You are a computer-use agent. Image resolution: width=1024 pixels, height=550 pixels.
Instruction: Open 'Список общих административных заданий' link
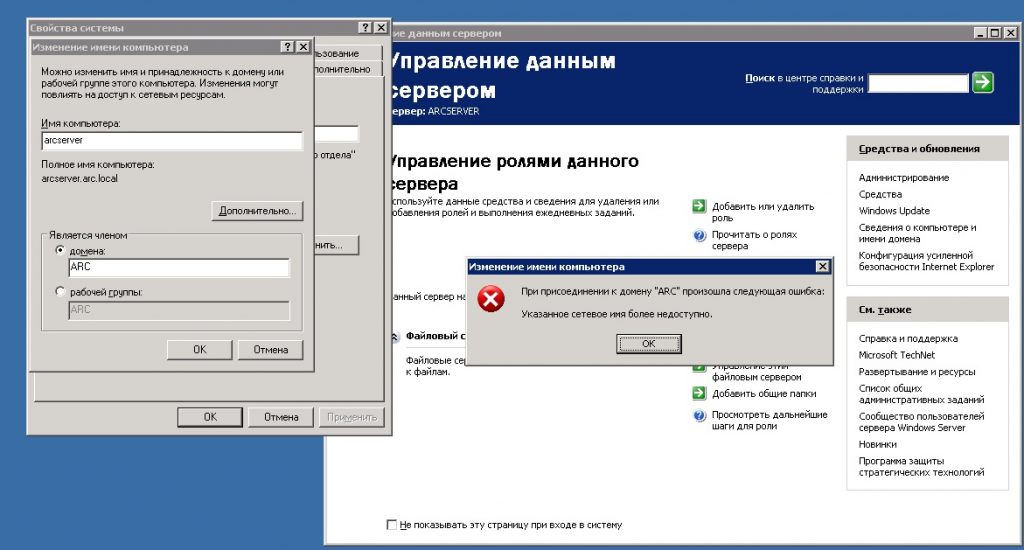pos(921,394)
